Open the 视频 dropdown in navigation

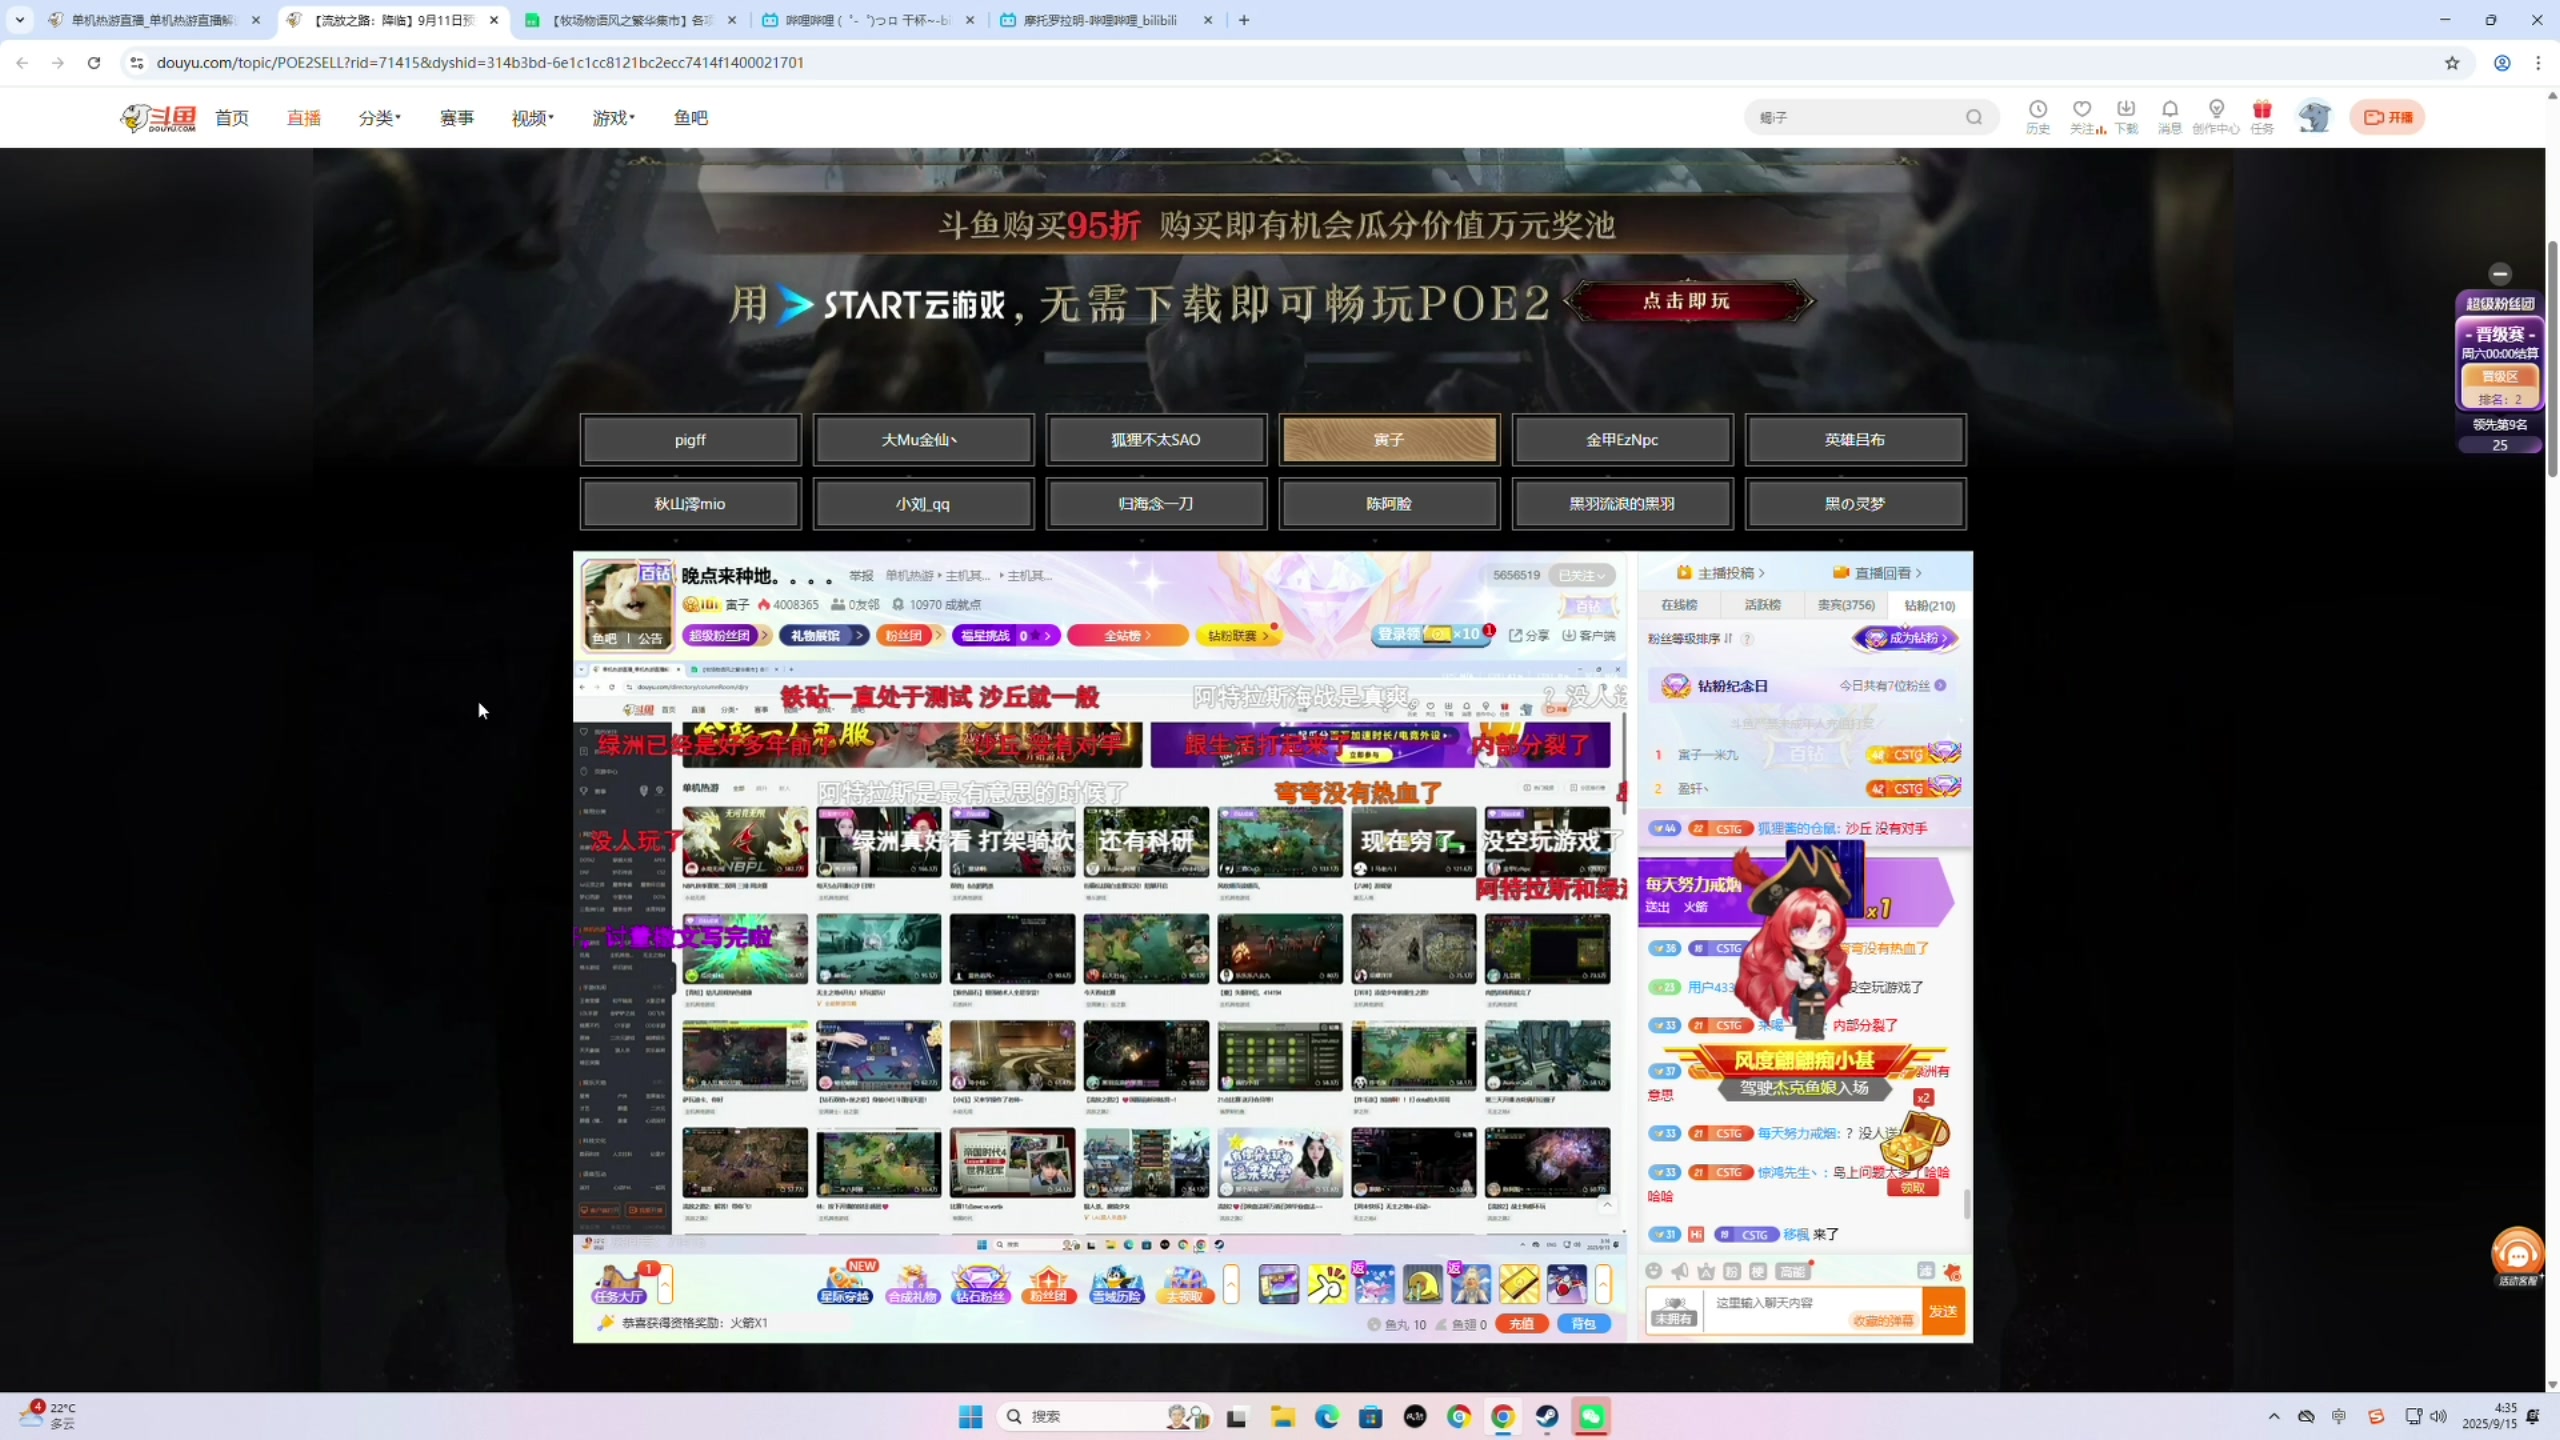click(532, 118)
